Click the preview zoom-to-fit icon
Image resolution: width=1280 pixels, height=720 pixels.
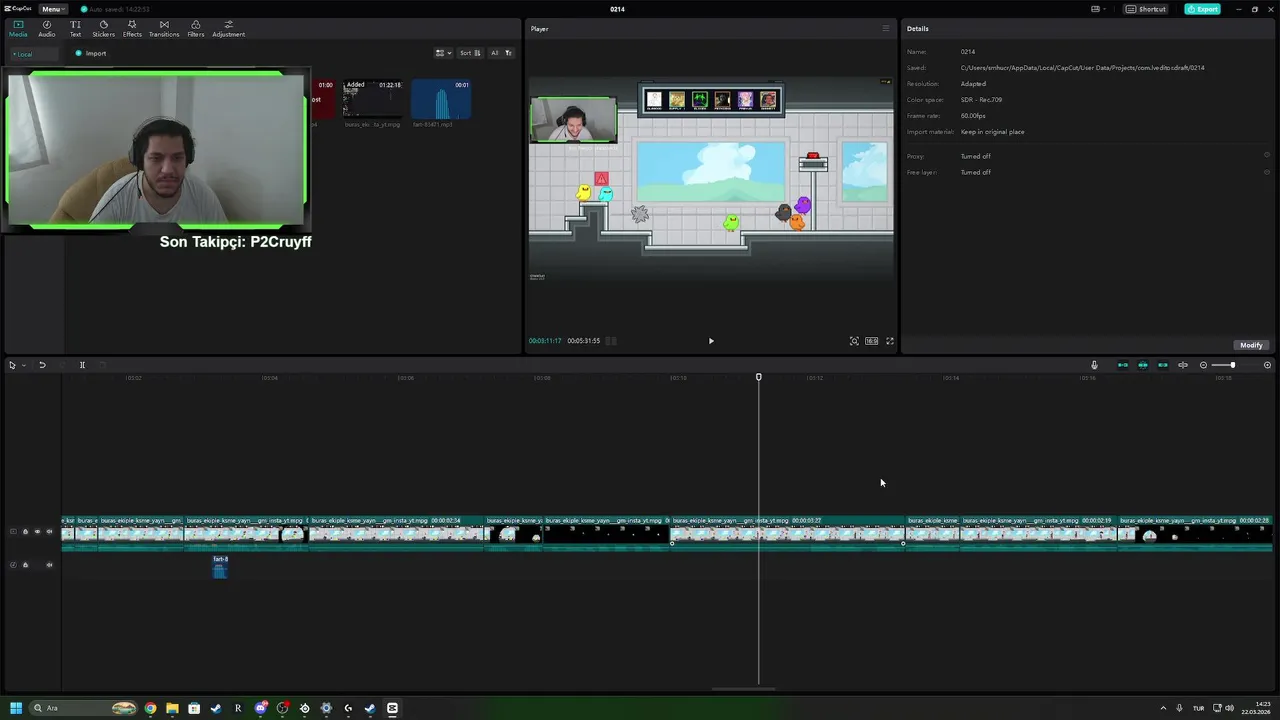click(x=854, y=341)
